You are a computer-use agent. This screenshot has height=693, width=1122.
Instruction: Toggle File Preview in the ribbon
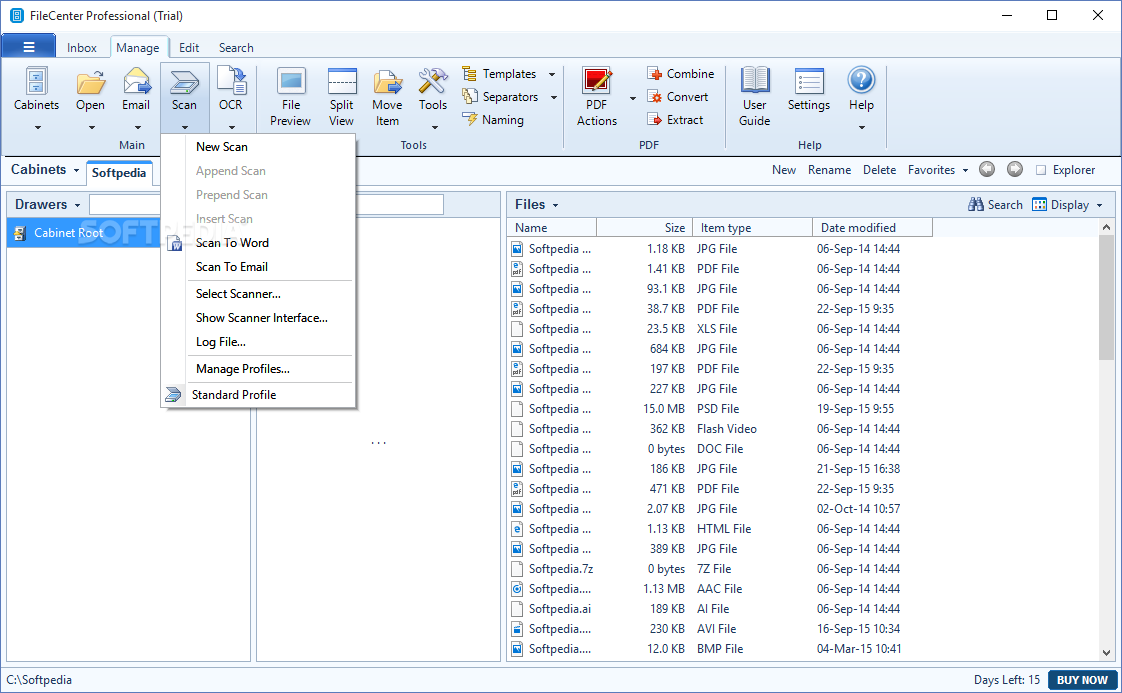pyautogui.click(x=291, y=97)
